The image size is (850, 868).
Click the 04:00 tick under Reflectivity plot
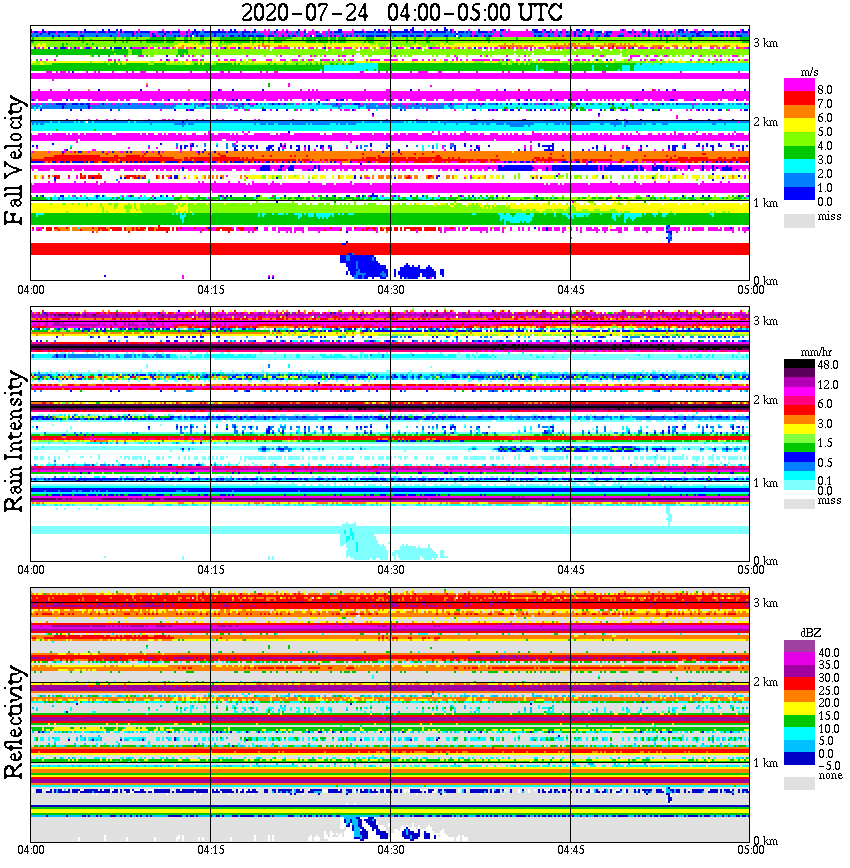pos(31,850)
